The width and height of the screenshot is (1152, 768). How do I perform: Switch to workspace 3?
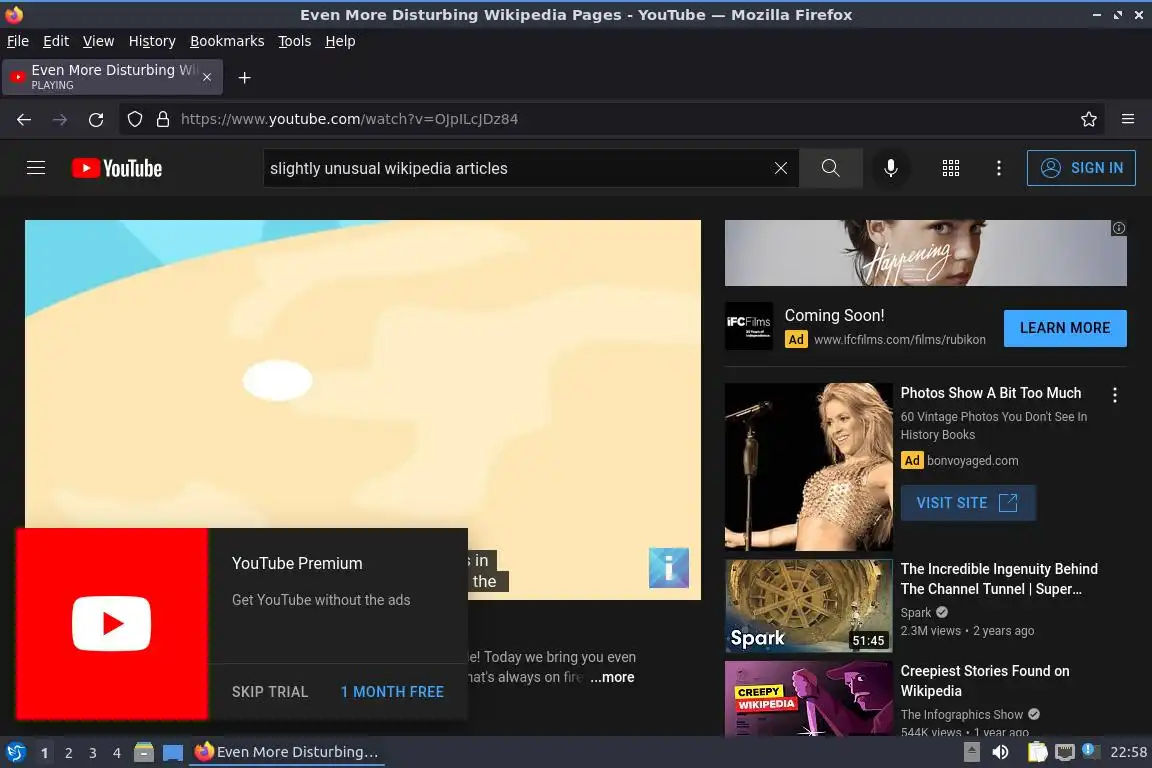(x=93, y=753)
